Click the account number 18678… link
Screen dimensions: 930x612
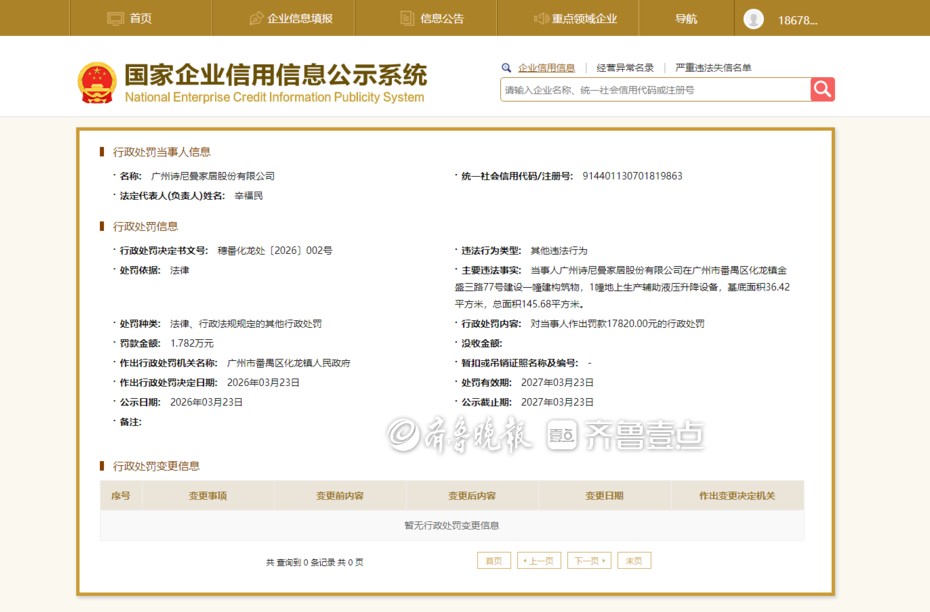798,20
